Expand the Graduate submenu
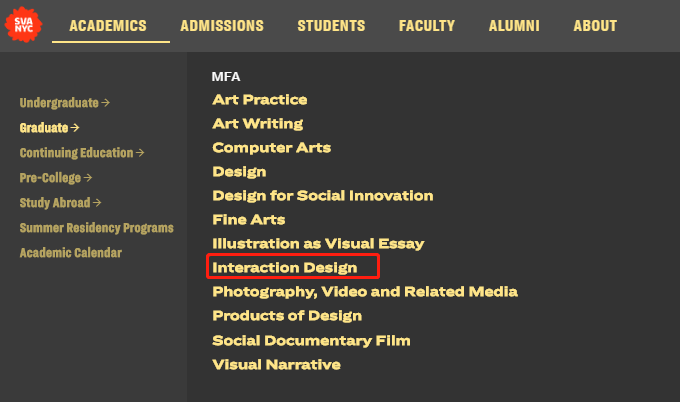 (49, 128)
